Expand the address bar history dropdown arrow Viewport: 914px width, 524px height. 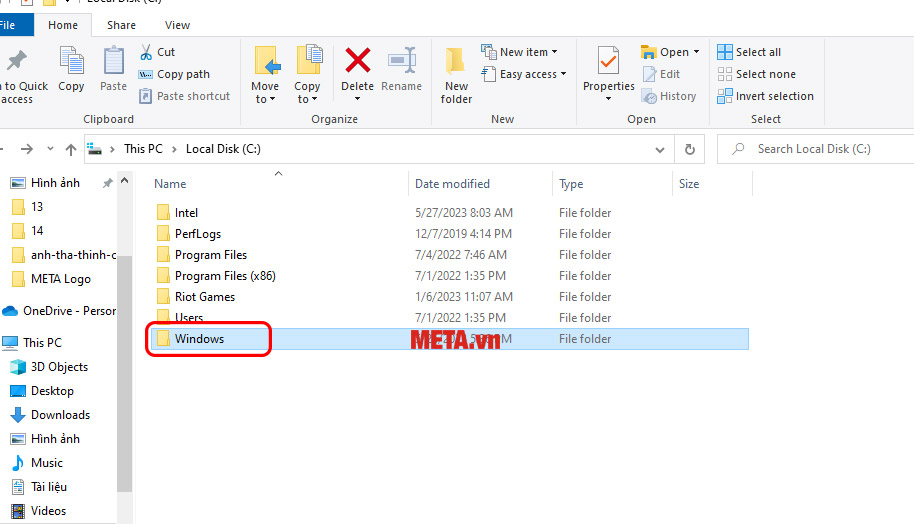tap(659, 149)
